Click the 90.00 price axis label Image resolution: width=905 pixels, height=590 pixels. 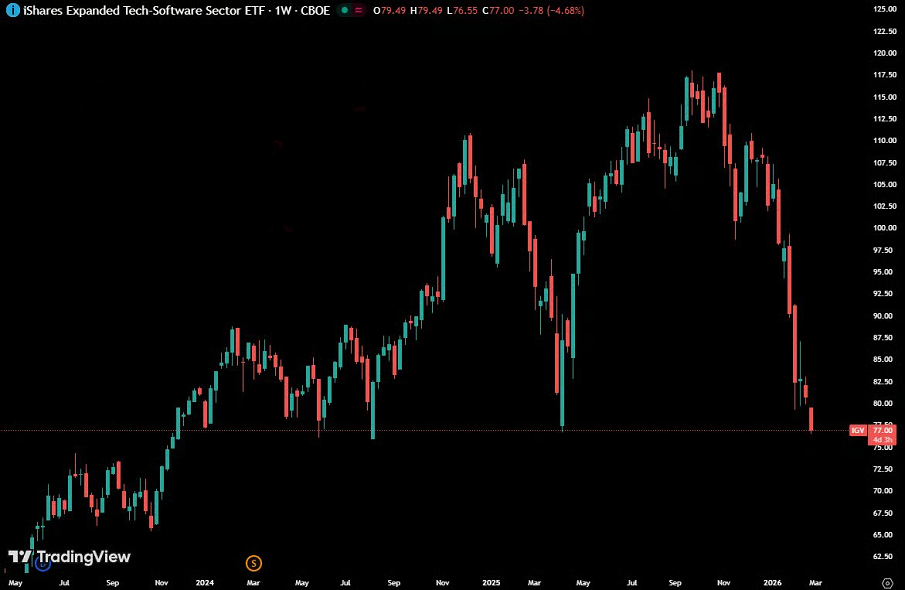pos(885,316)
